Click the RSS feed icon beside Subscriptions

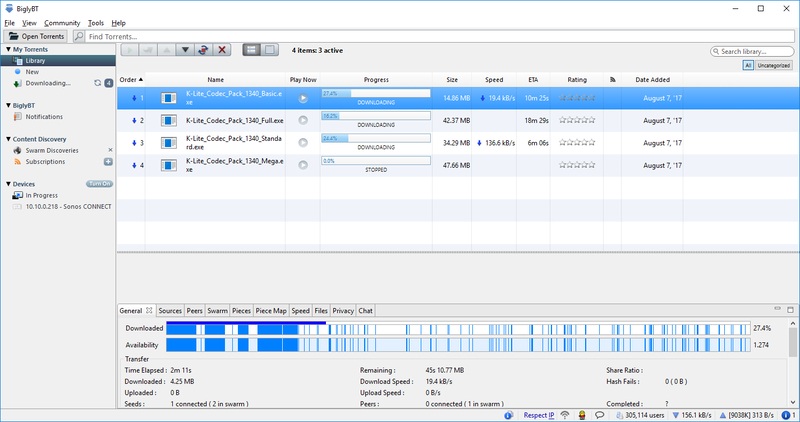tap(18, 161)
